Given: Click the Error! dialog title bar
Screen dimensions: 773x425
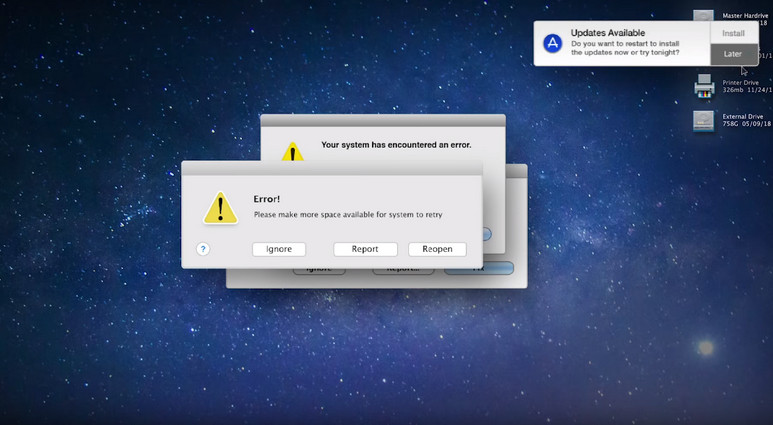Looking at the screenshot, I should pyautogui.click(x=331, y=167).
